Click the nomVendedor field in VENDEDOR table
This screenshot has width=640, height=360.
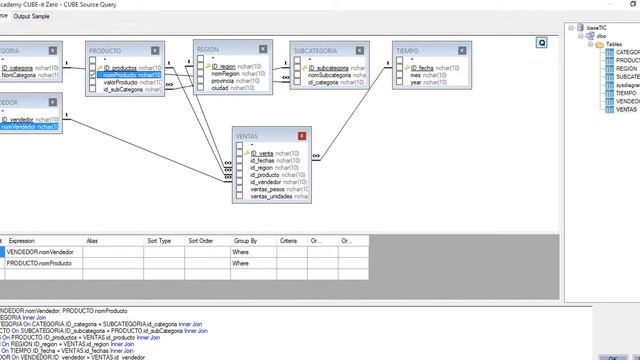click(x=30, y=127)
